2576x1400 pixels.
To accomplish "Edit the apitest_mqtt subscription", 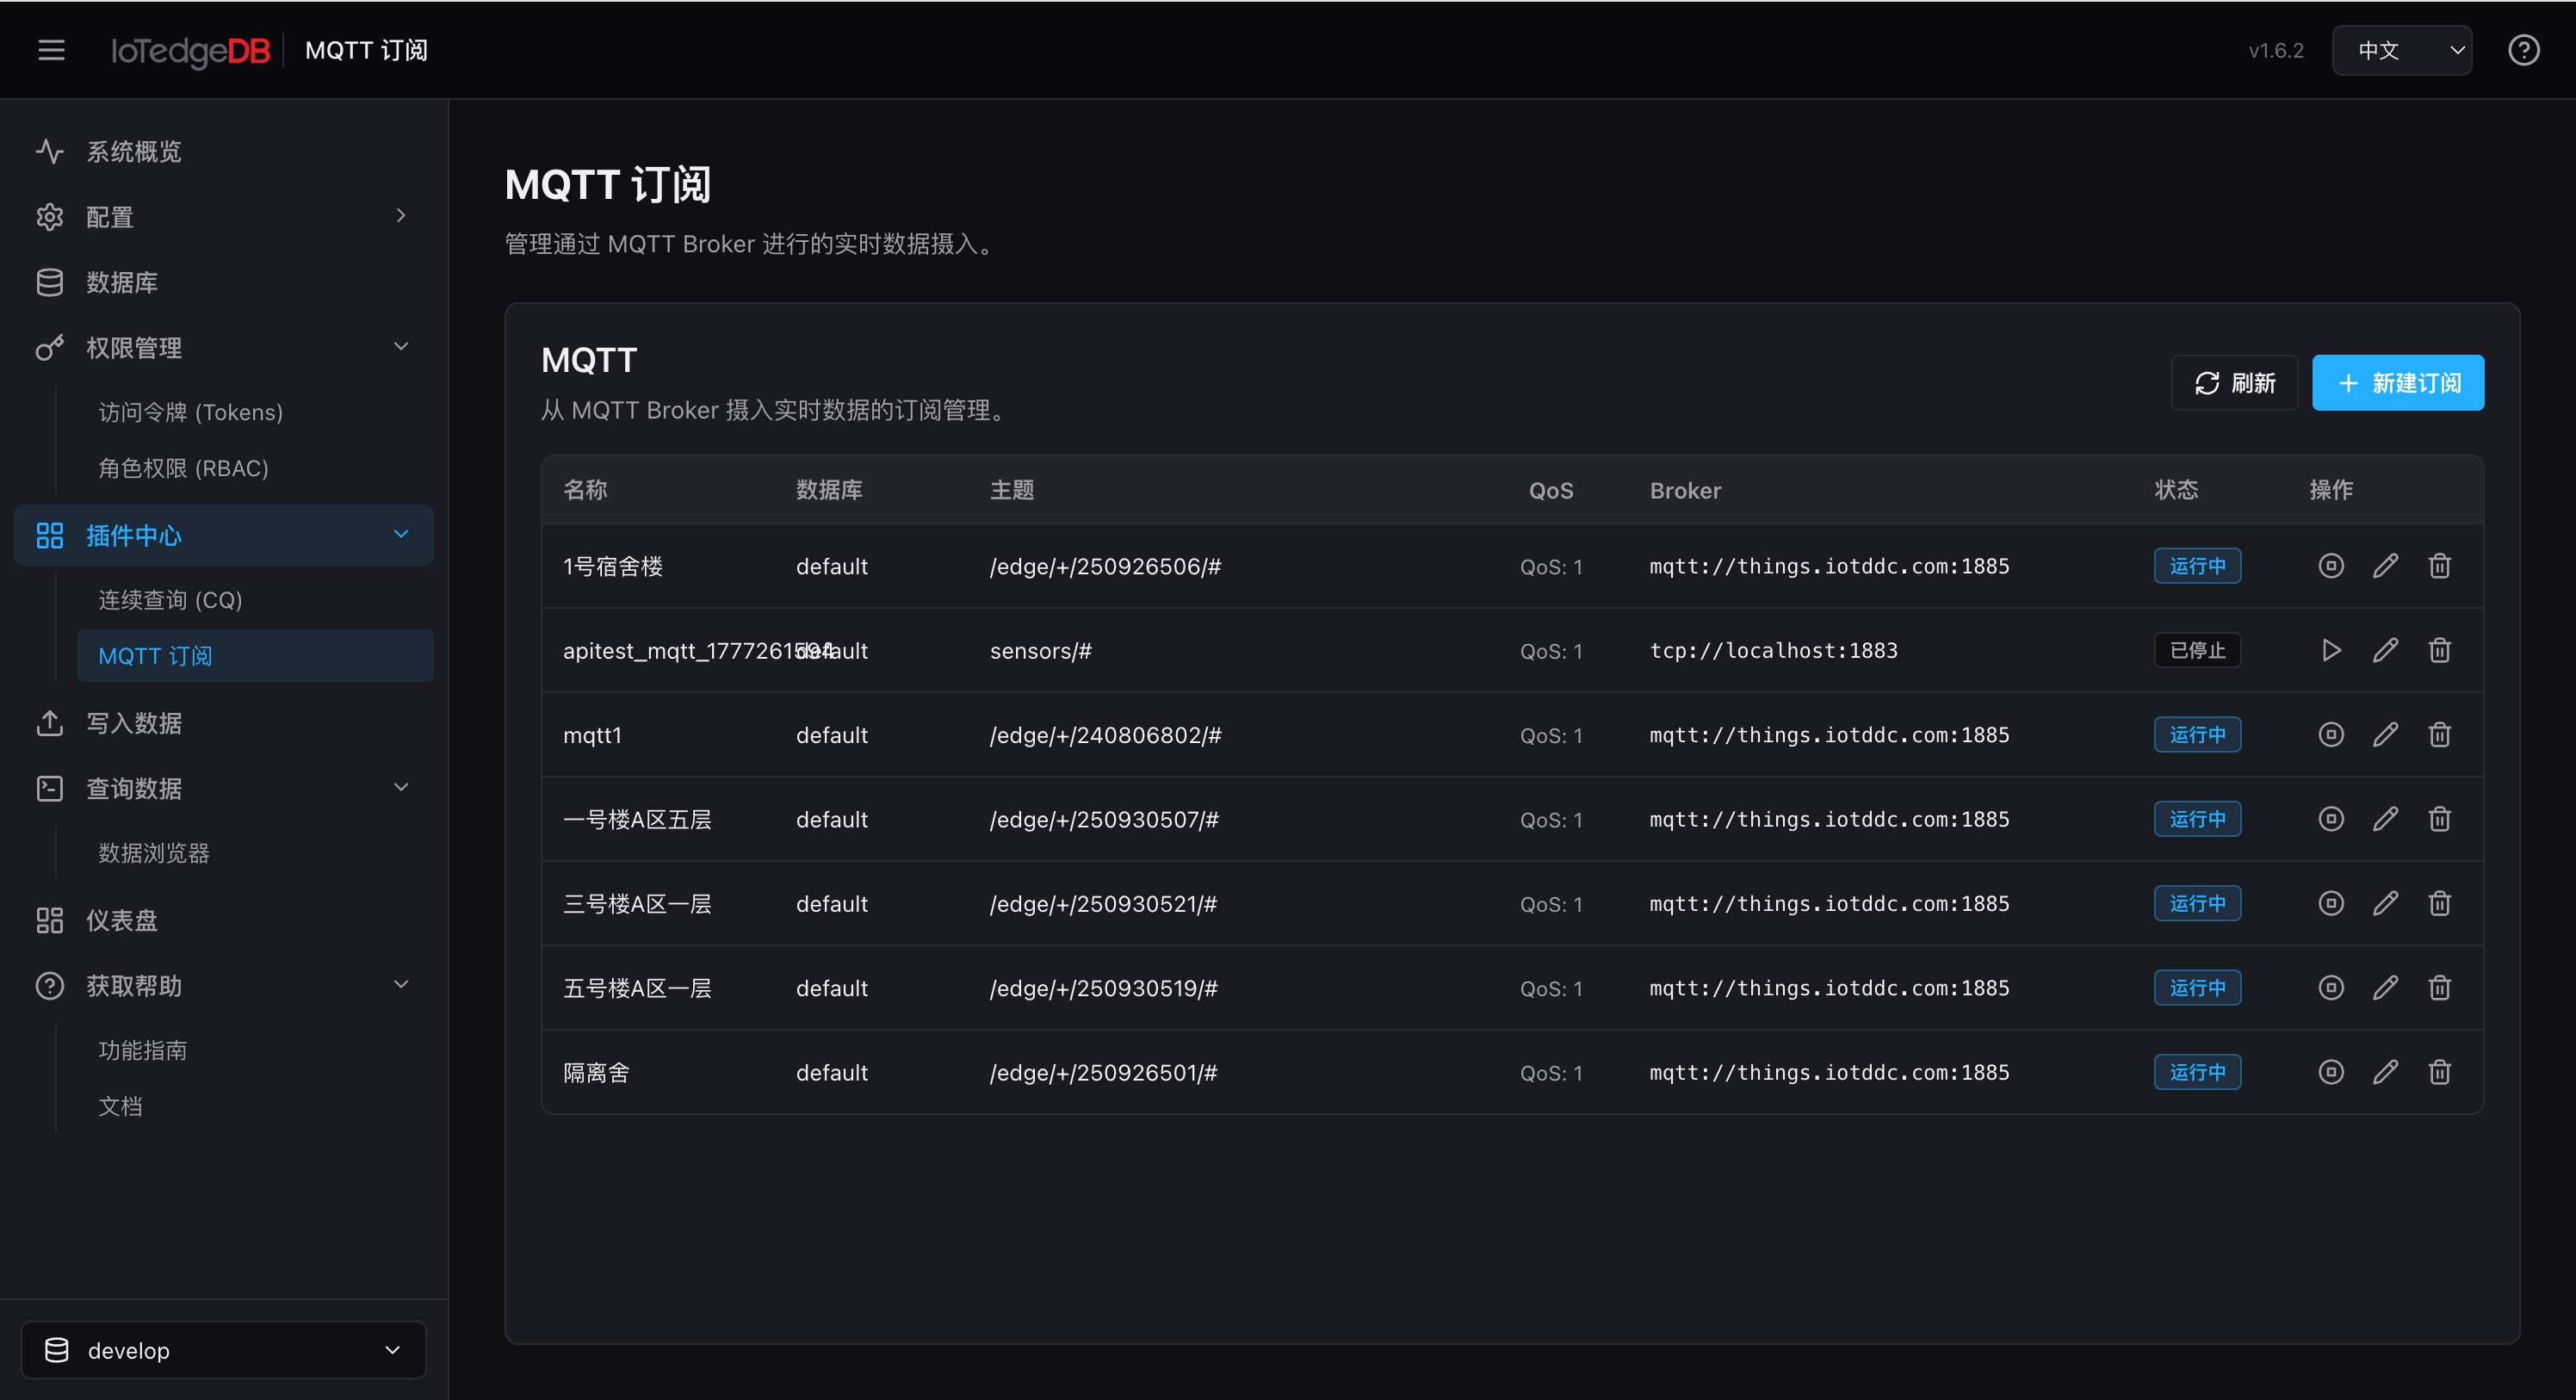I will point(2386,651).
